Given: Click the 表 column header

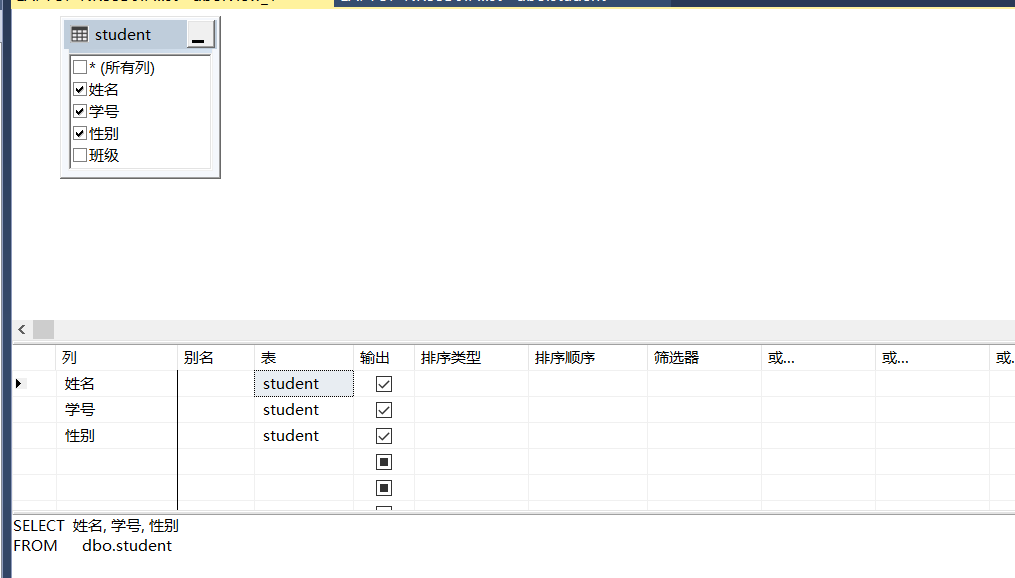Looking at the screenshot, I should [x=304, y=357].
